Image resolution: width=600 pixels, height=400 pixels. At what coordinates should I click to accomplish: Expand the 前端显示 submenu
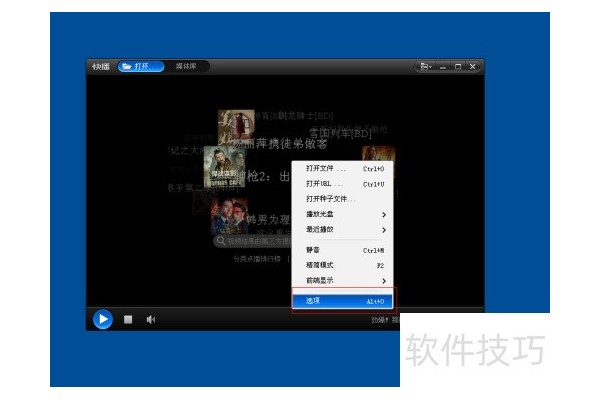coord(342,280)
